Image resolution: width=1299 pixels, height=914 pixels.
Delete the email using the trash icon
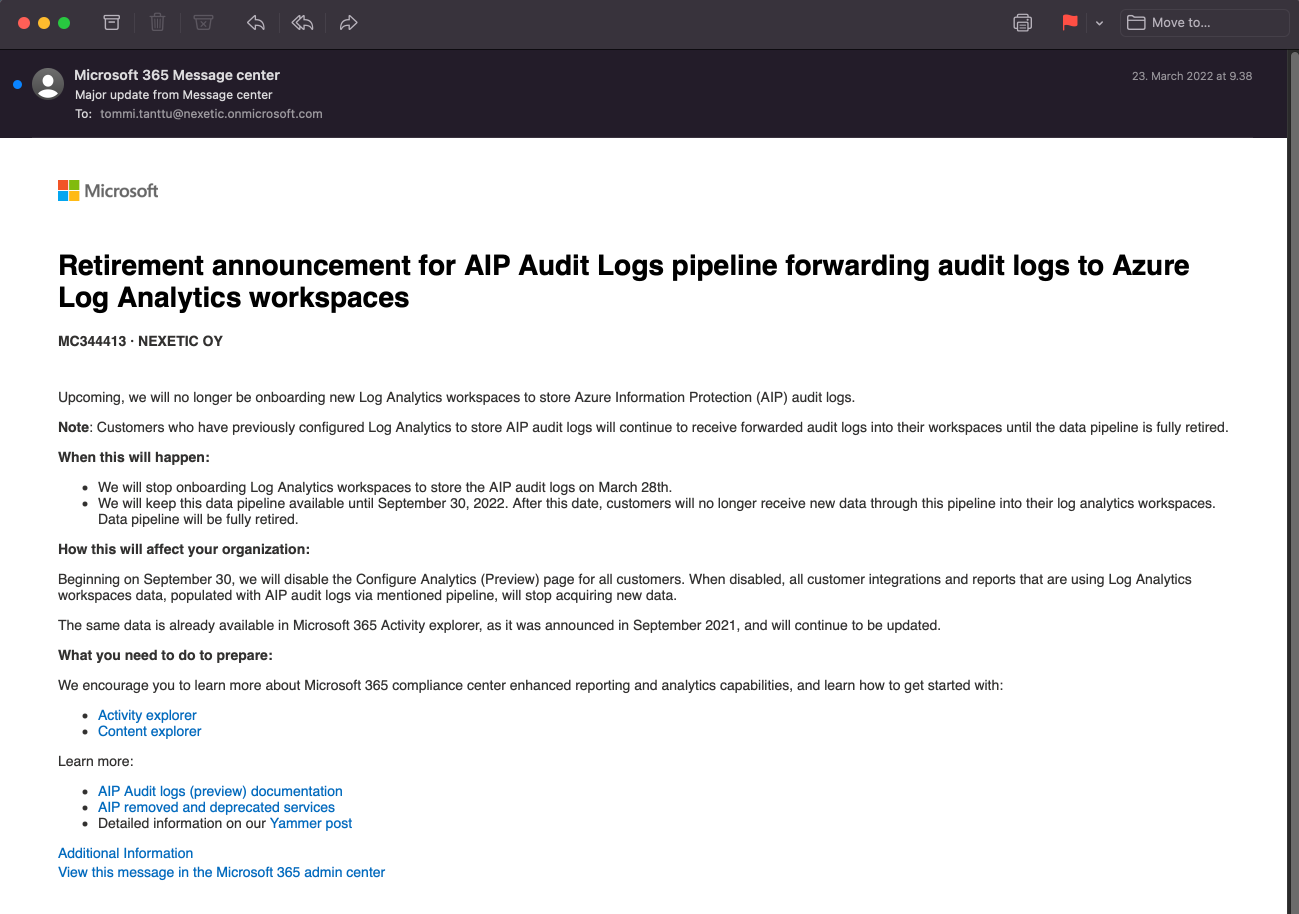[x=158, y=22]
